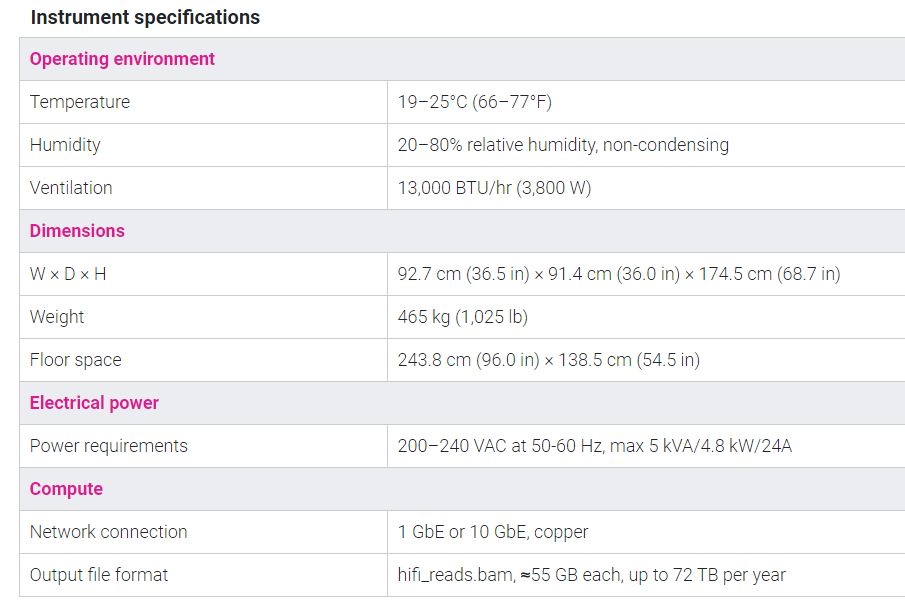The height and width of the screenshot is (604, 905).
Task: Click the 92.7 cm dimensions value
Action: pos(618,274)
